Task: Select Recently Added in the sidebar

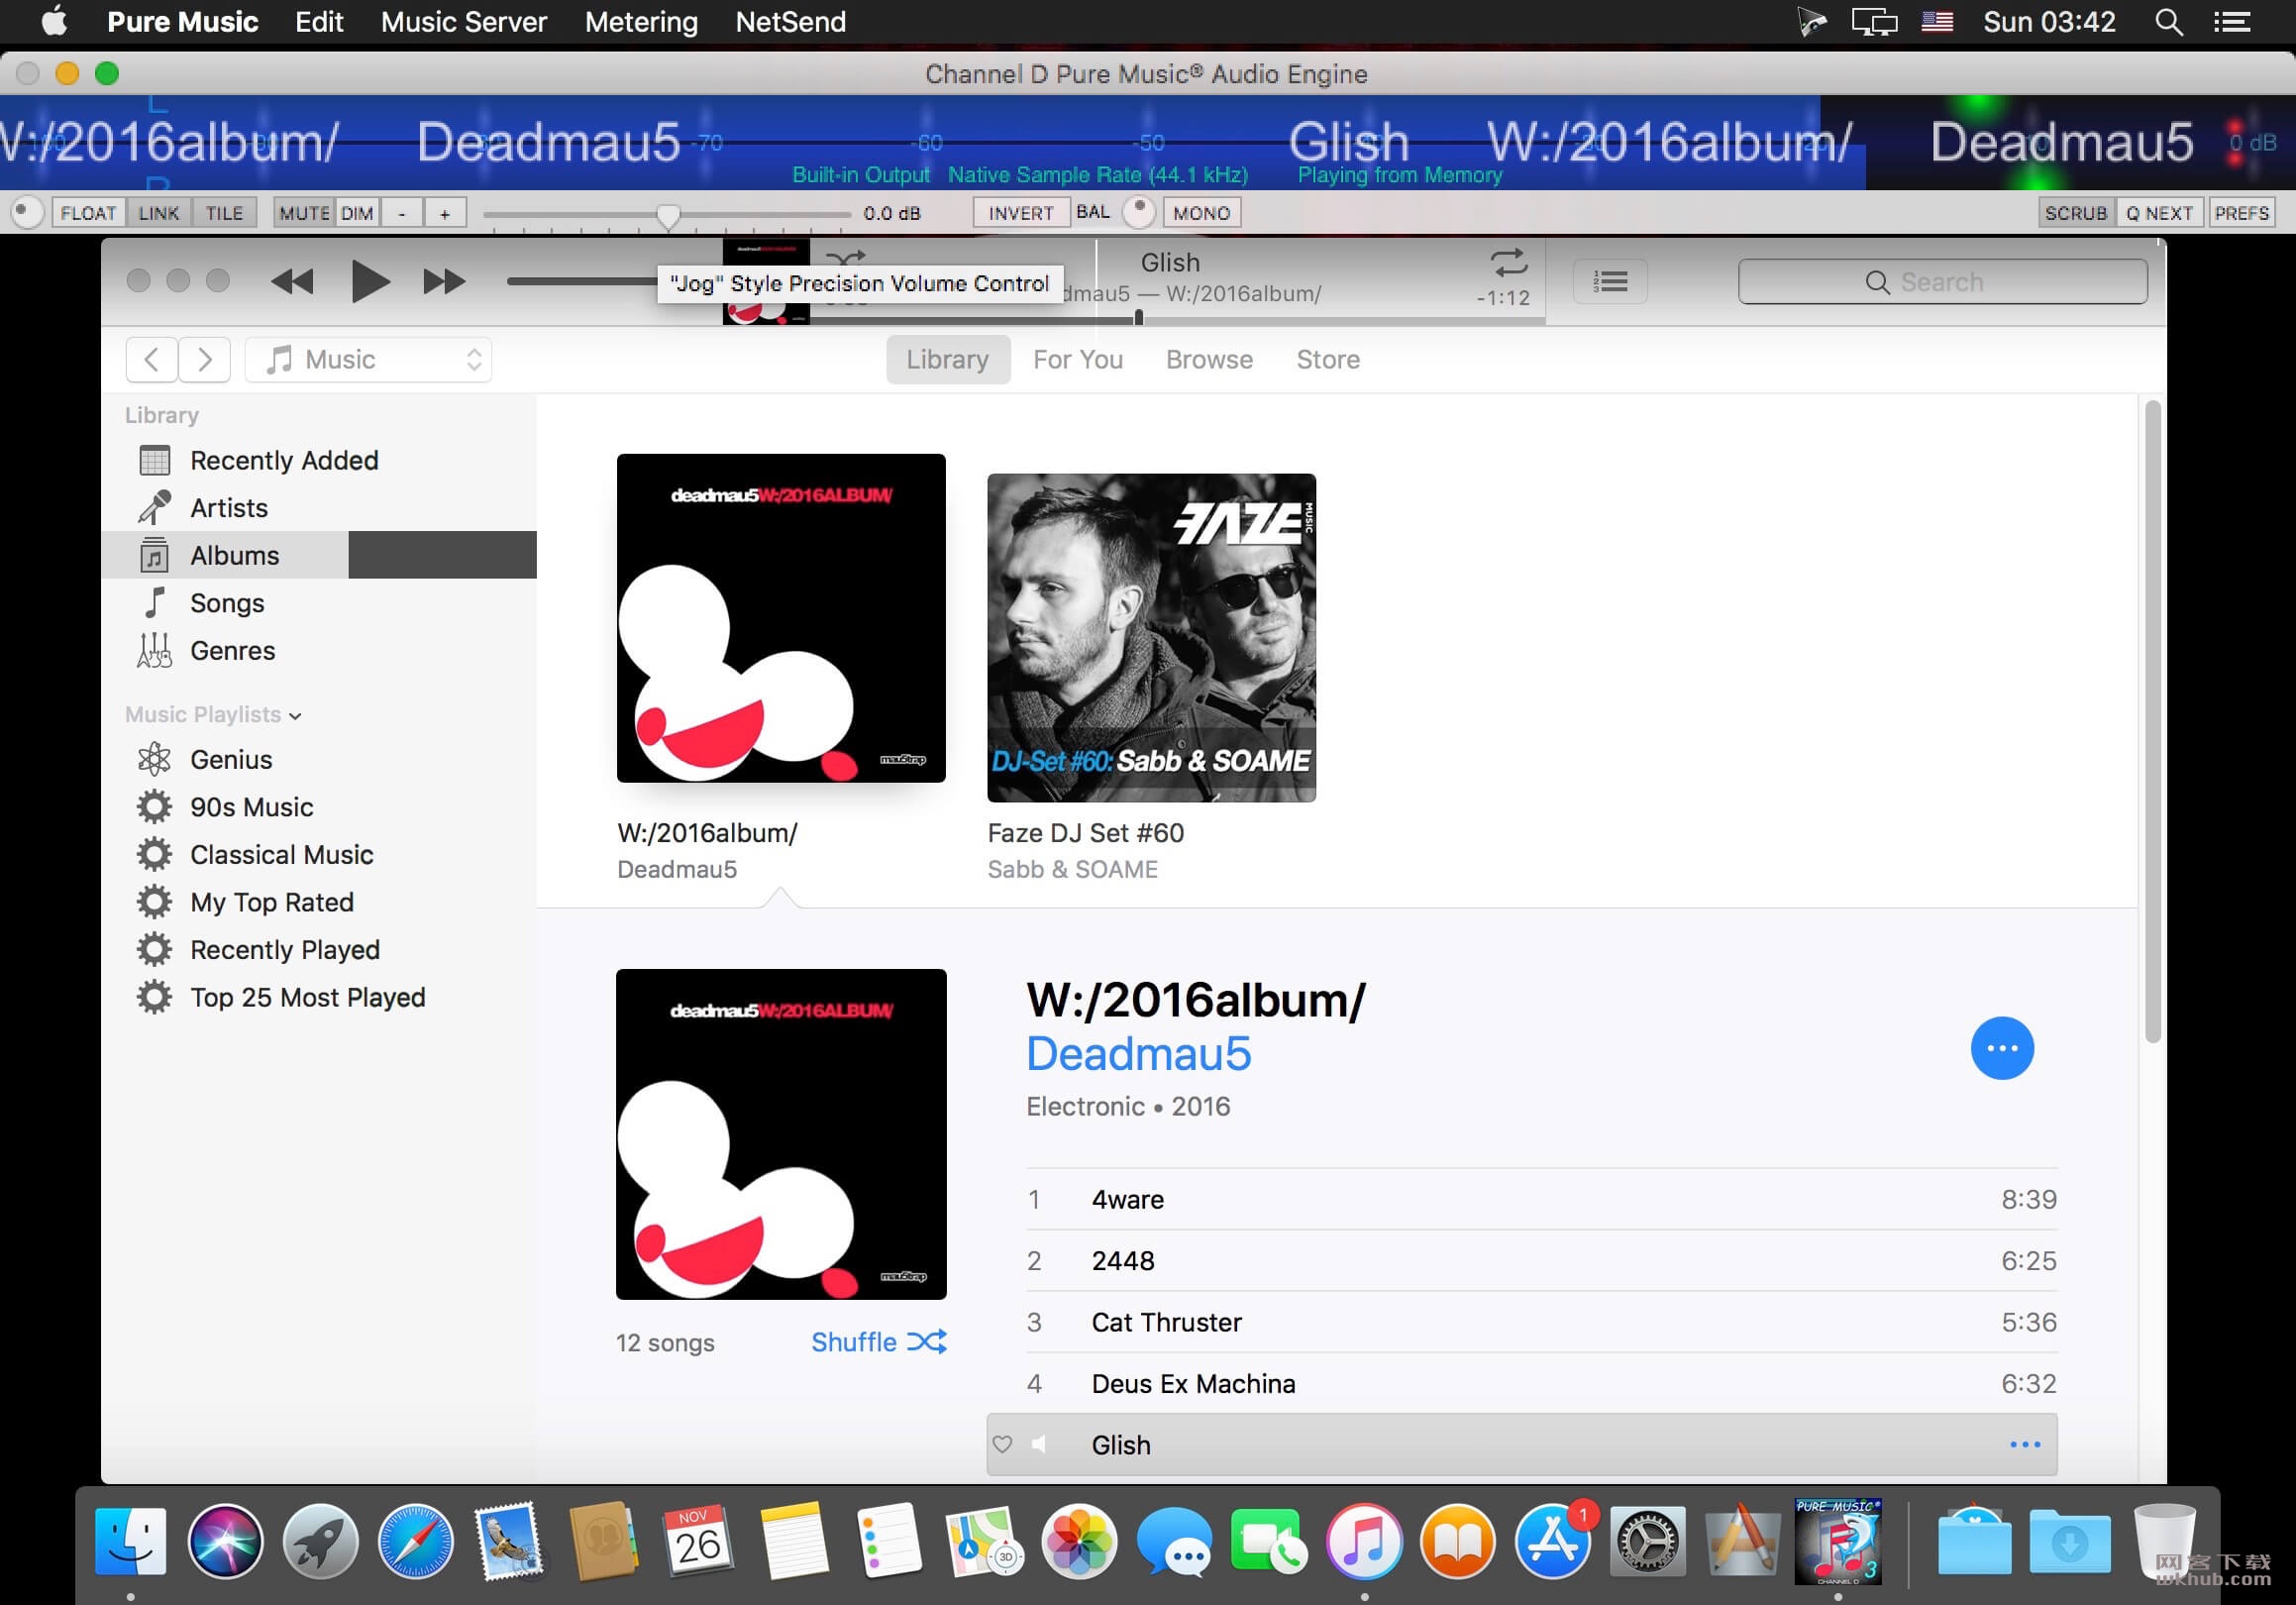Action: (320, 460)
